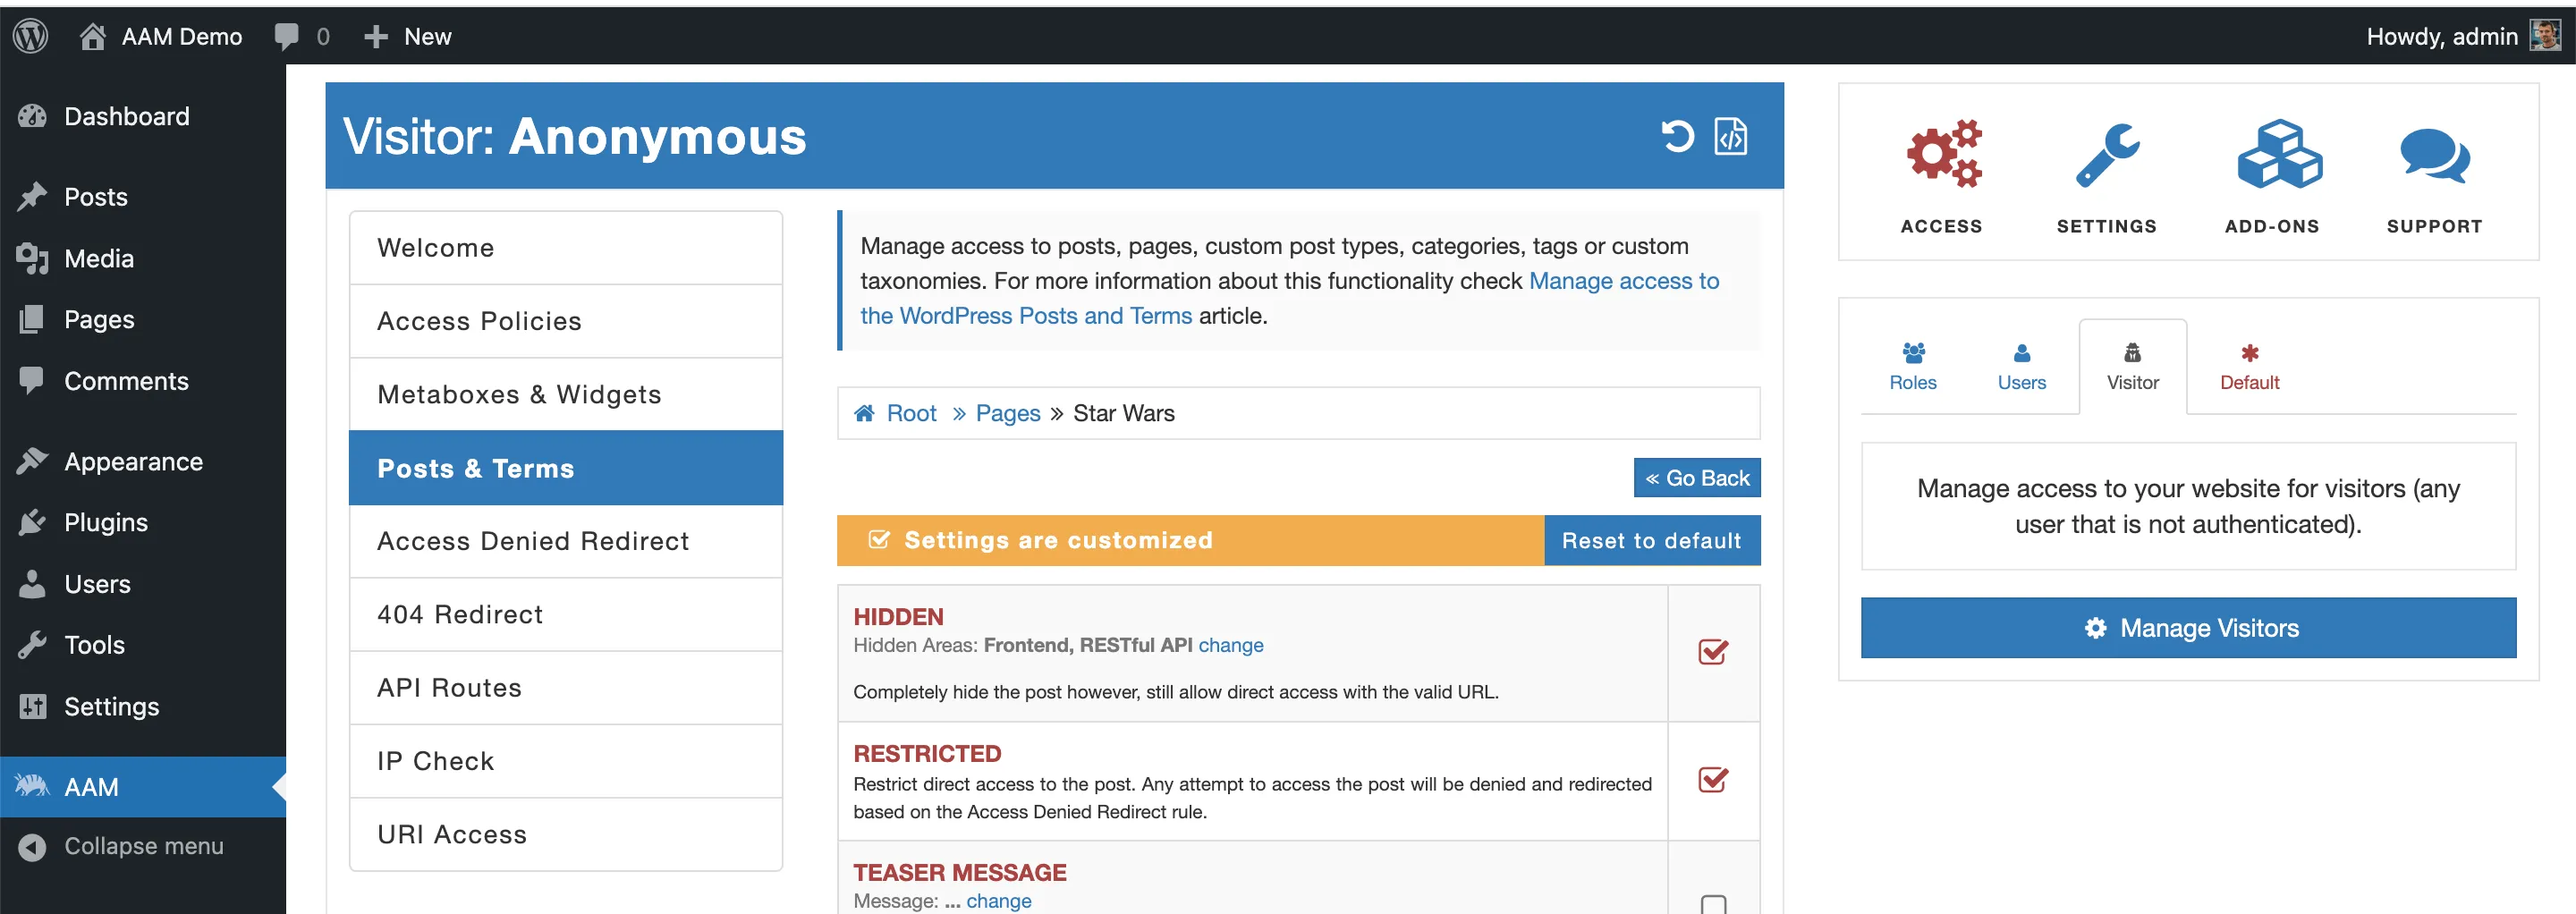Click the Plugins plug icon in sidebar
Screen dimensions: 2576x914
(32, 522)
